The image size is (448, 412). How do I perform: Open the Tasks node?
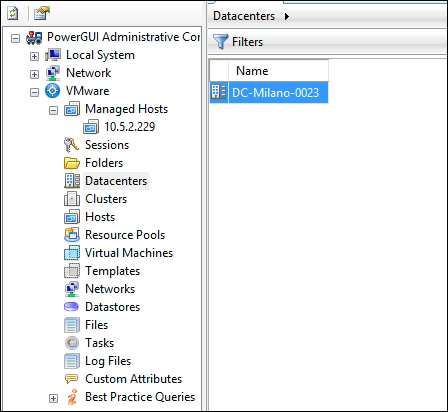click(x=99, y=343)
